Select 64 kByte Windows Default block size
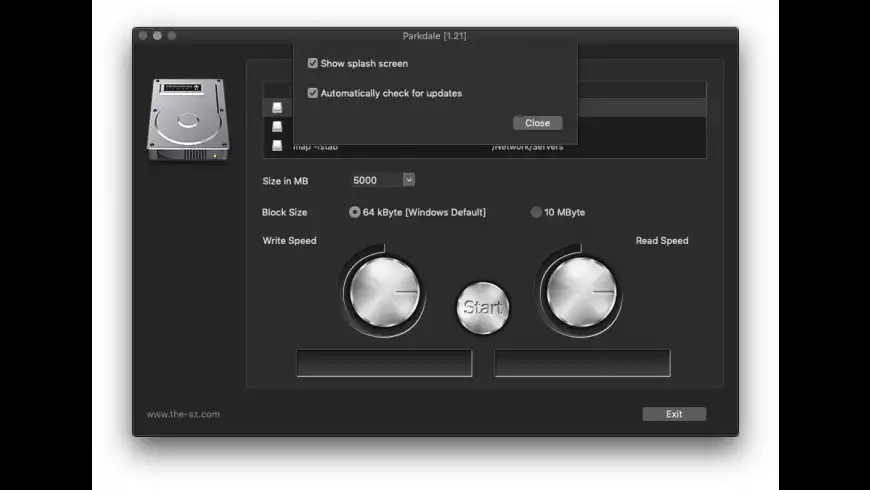This screenshot has height=490, width=870. point(355,212)
